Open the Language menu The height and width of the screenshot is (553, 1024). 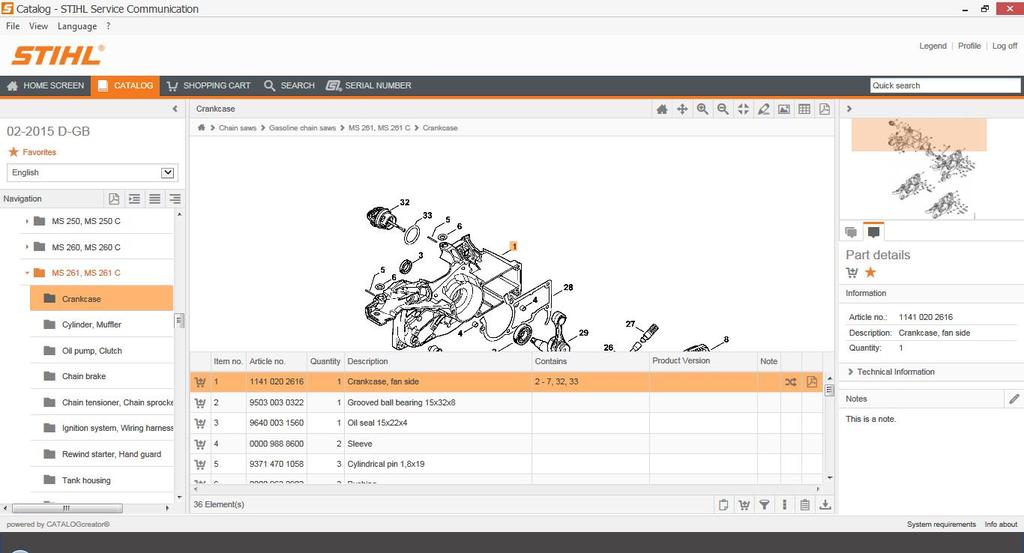pos(77,26)
